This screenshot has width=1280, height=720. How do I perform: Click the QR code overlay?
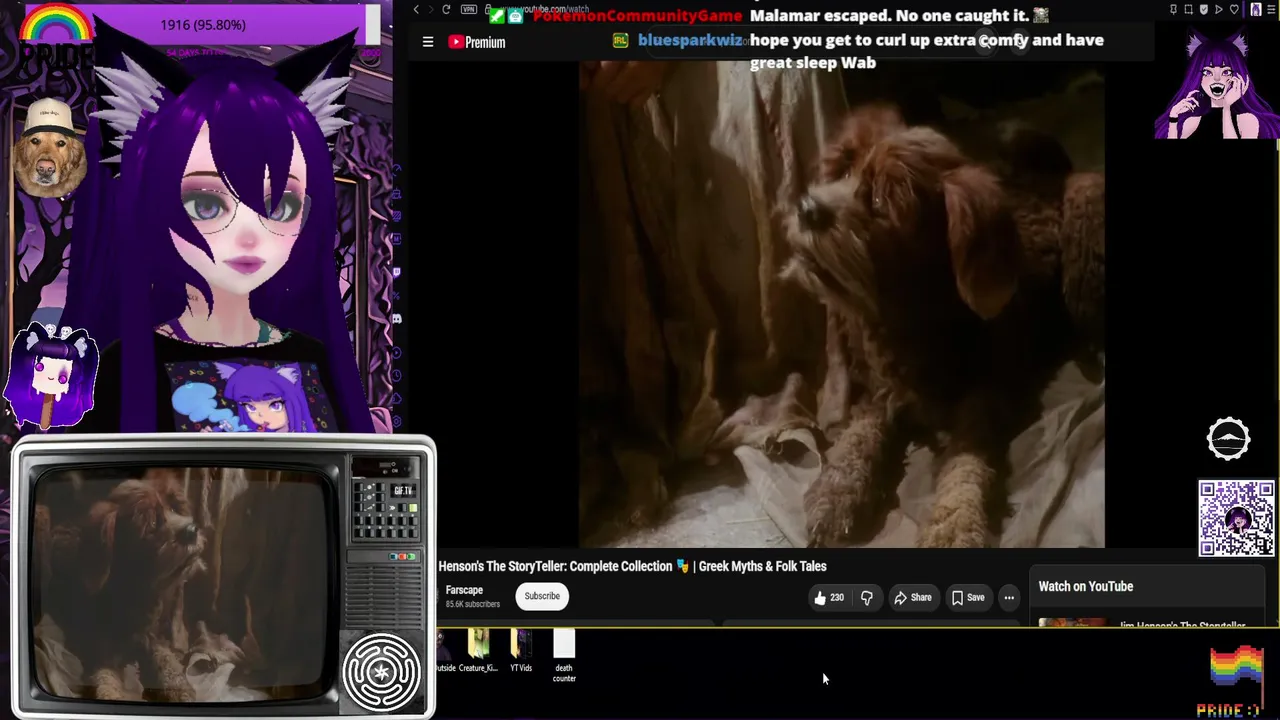coord(1237,518)
